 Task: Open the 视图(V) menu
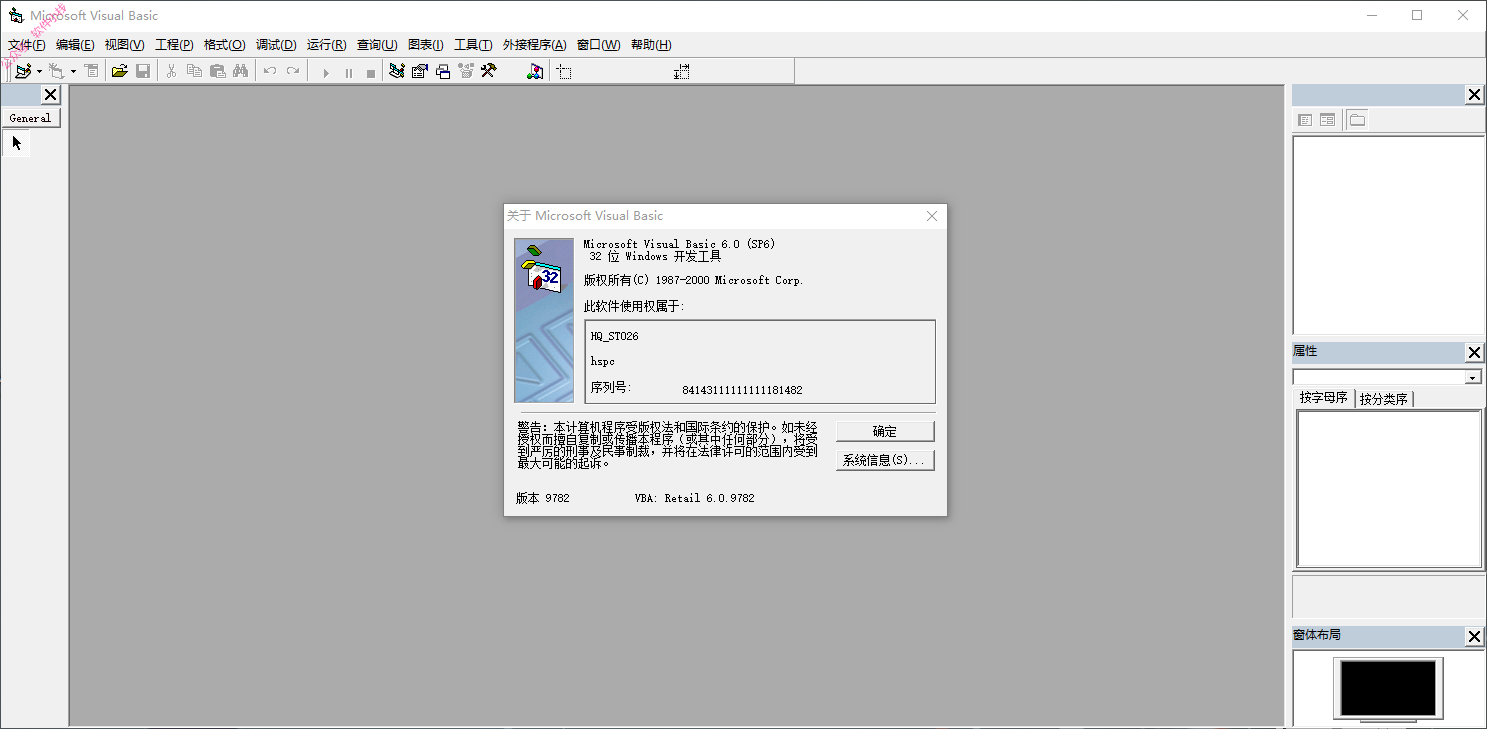pos(125,45)
